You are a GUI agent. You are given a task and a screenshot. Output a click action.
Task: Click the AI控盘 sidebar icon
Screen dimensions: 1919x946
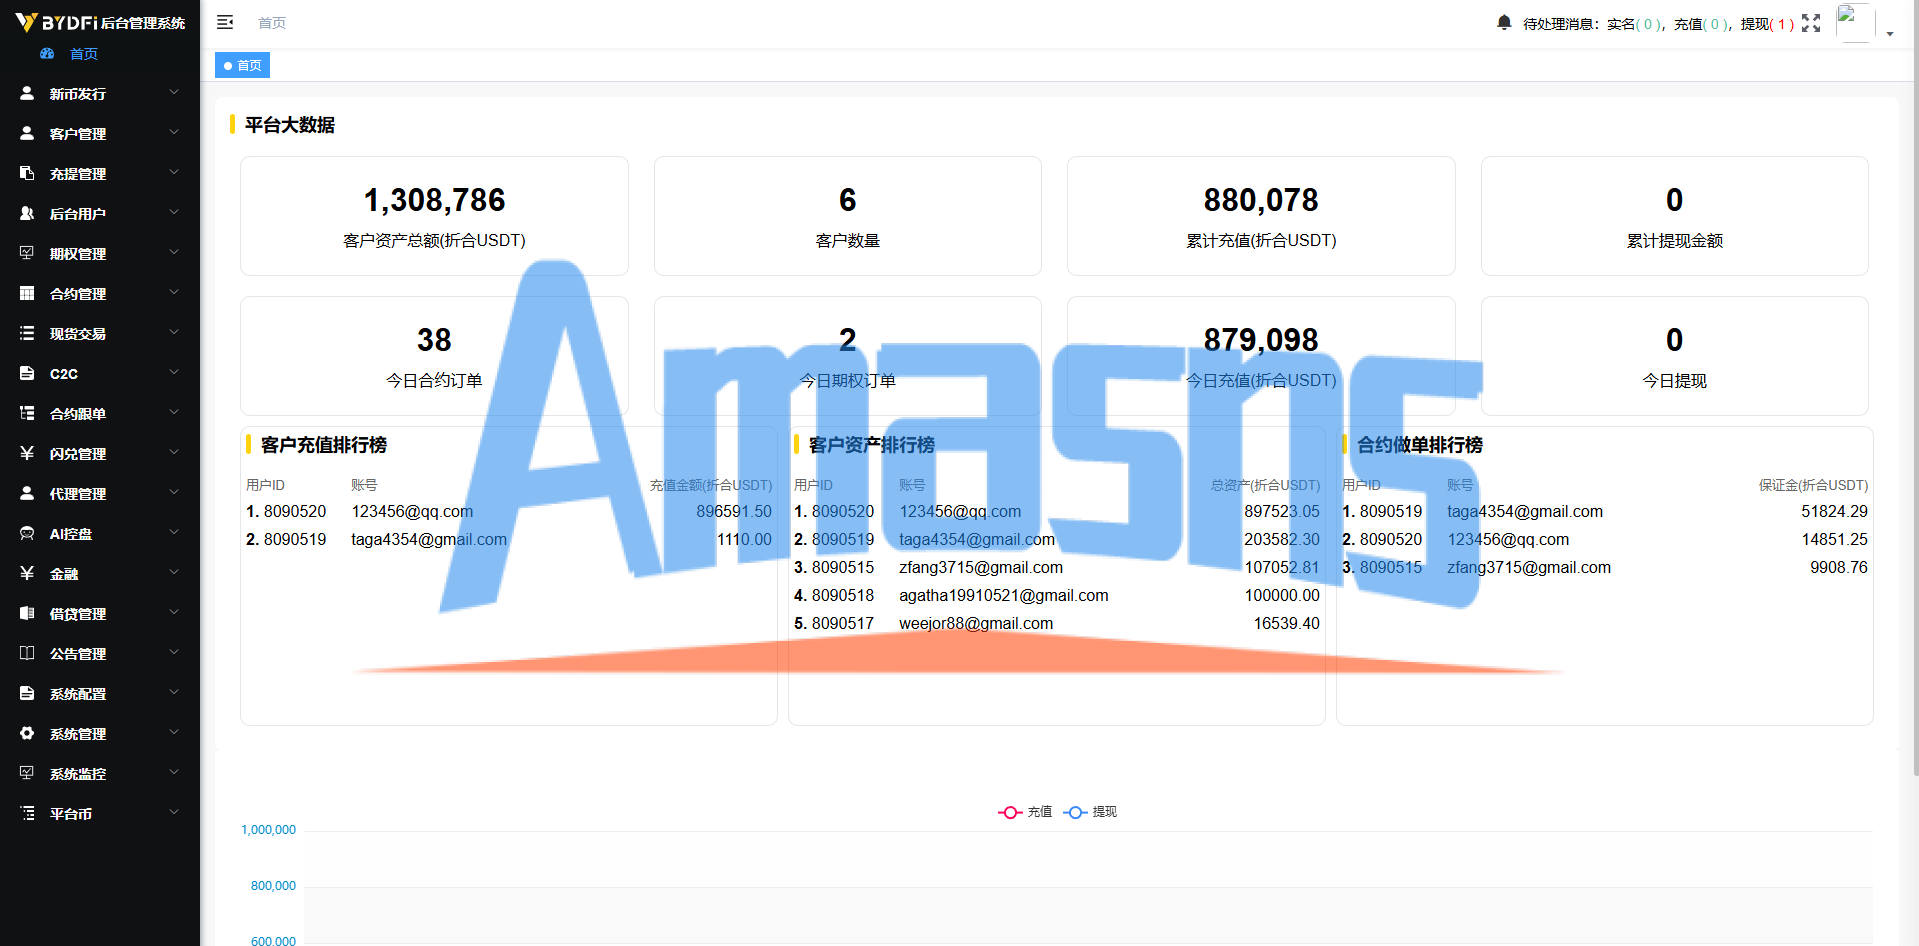27,533
